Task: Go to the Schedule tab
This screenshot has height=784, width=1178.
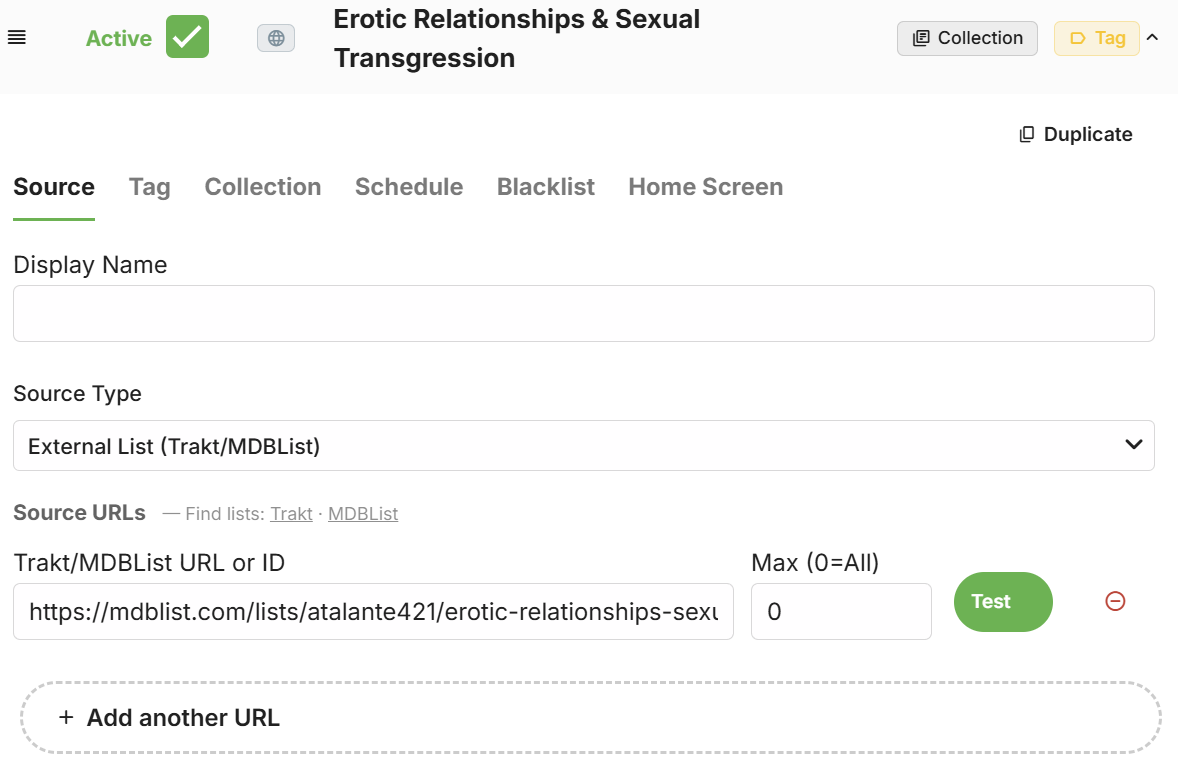Action: [x=409, y=187]
